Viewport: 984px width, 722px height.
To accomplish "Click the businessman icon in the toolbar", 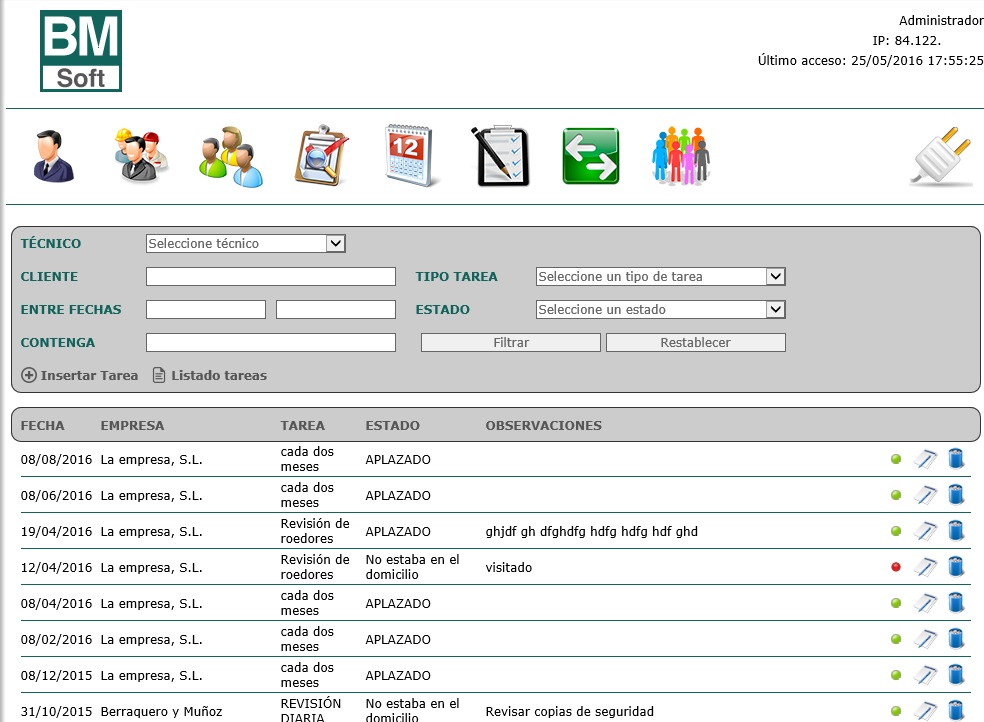I will tap(53, 156).
